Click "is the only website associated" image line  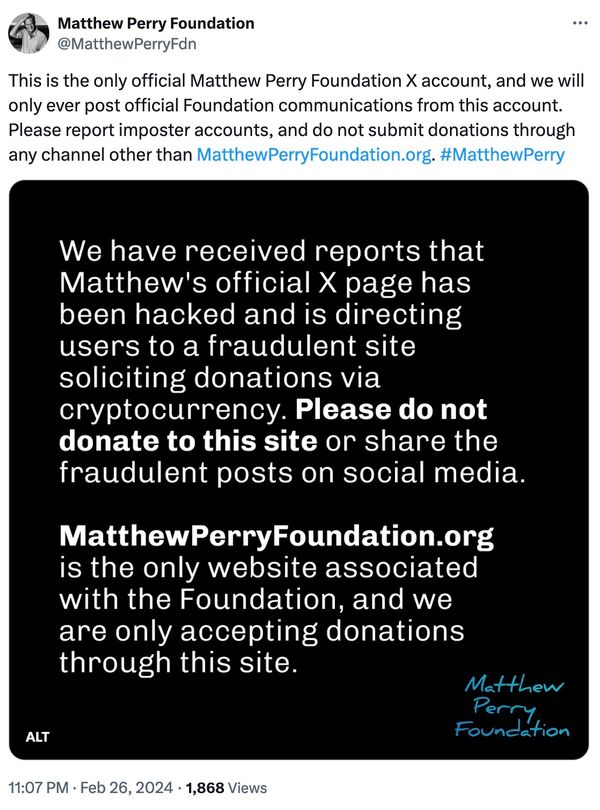269,568
